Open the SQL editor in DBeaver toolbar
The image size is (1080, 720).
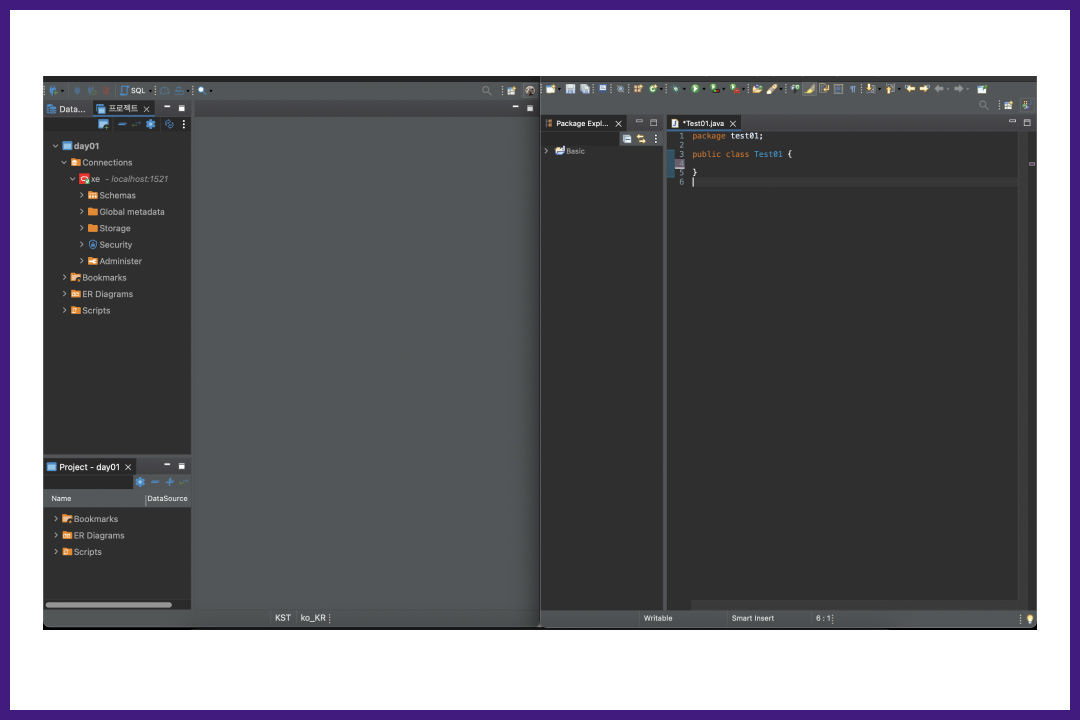(133, 90)
